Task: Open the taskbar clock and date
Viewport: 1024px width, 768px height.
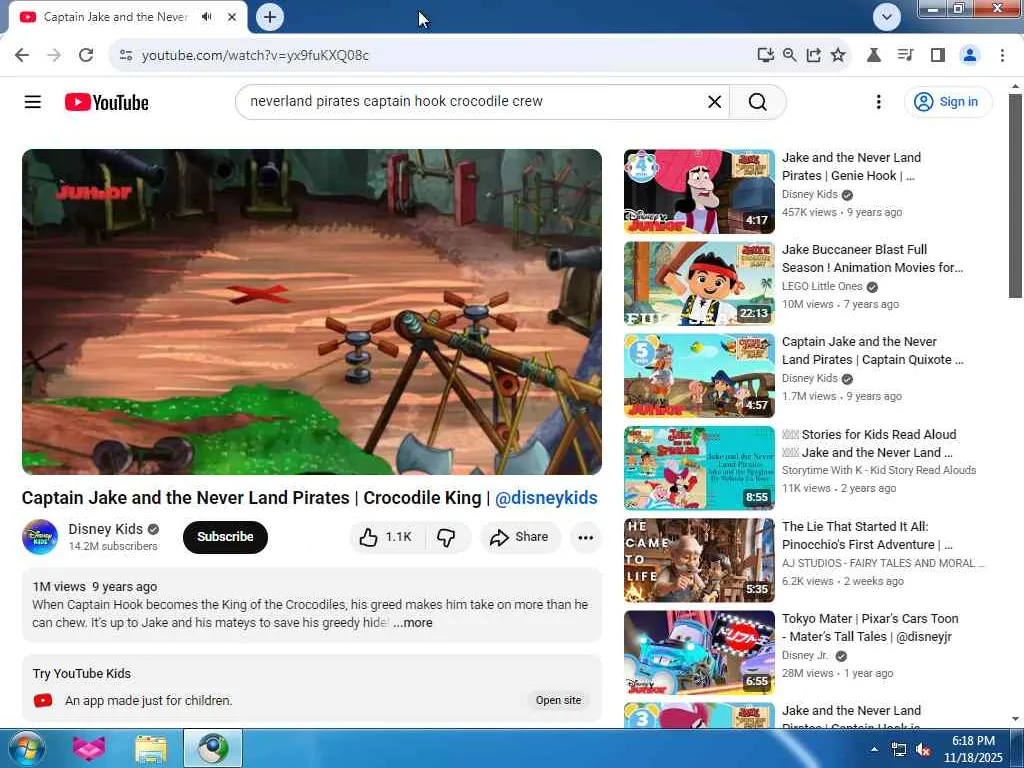Action: click(973, 749)
